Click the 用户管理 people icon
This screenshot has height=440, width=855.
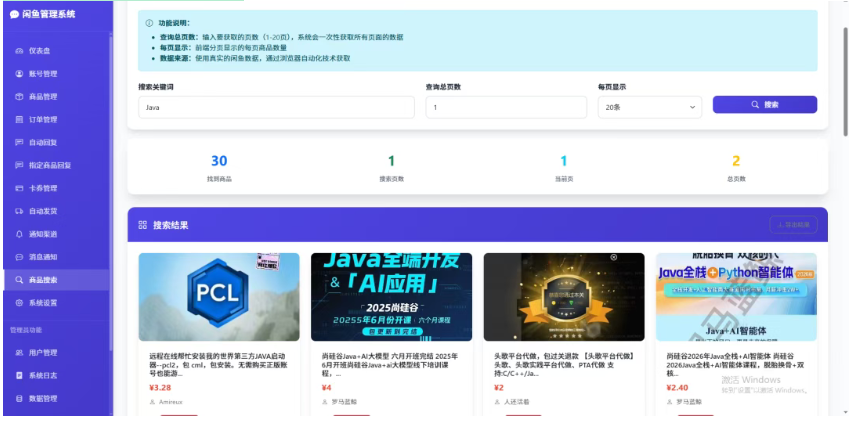(19, 353)
